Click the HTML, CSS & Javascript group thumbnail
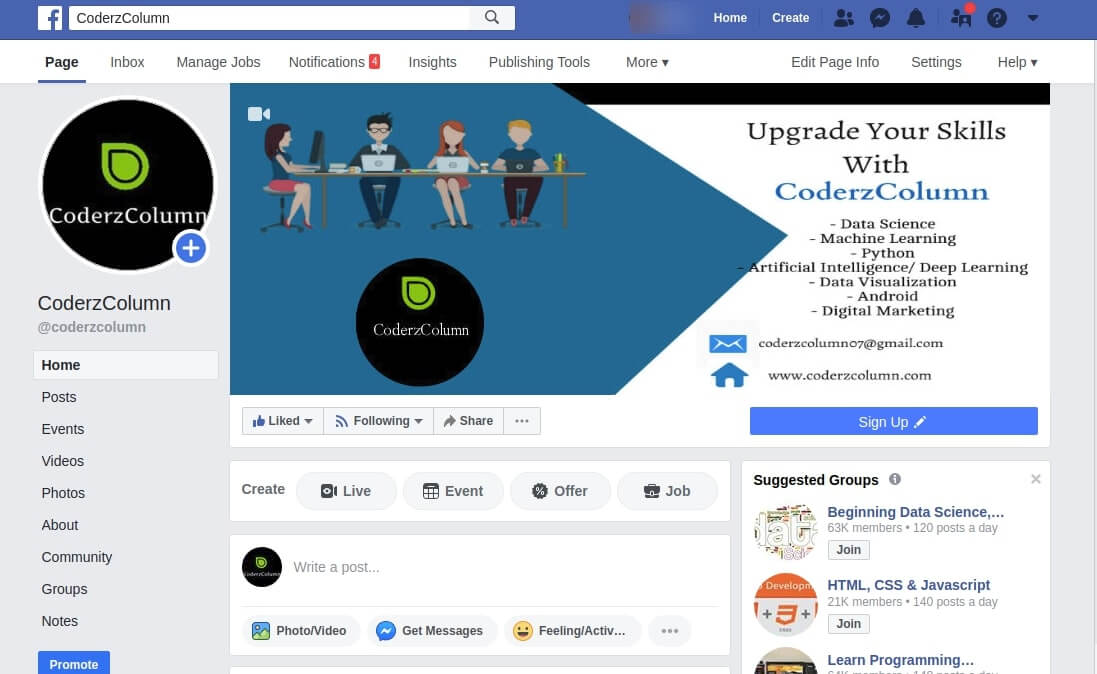This screenshot has height=674, width=1097. [x=786, y=605]
